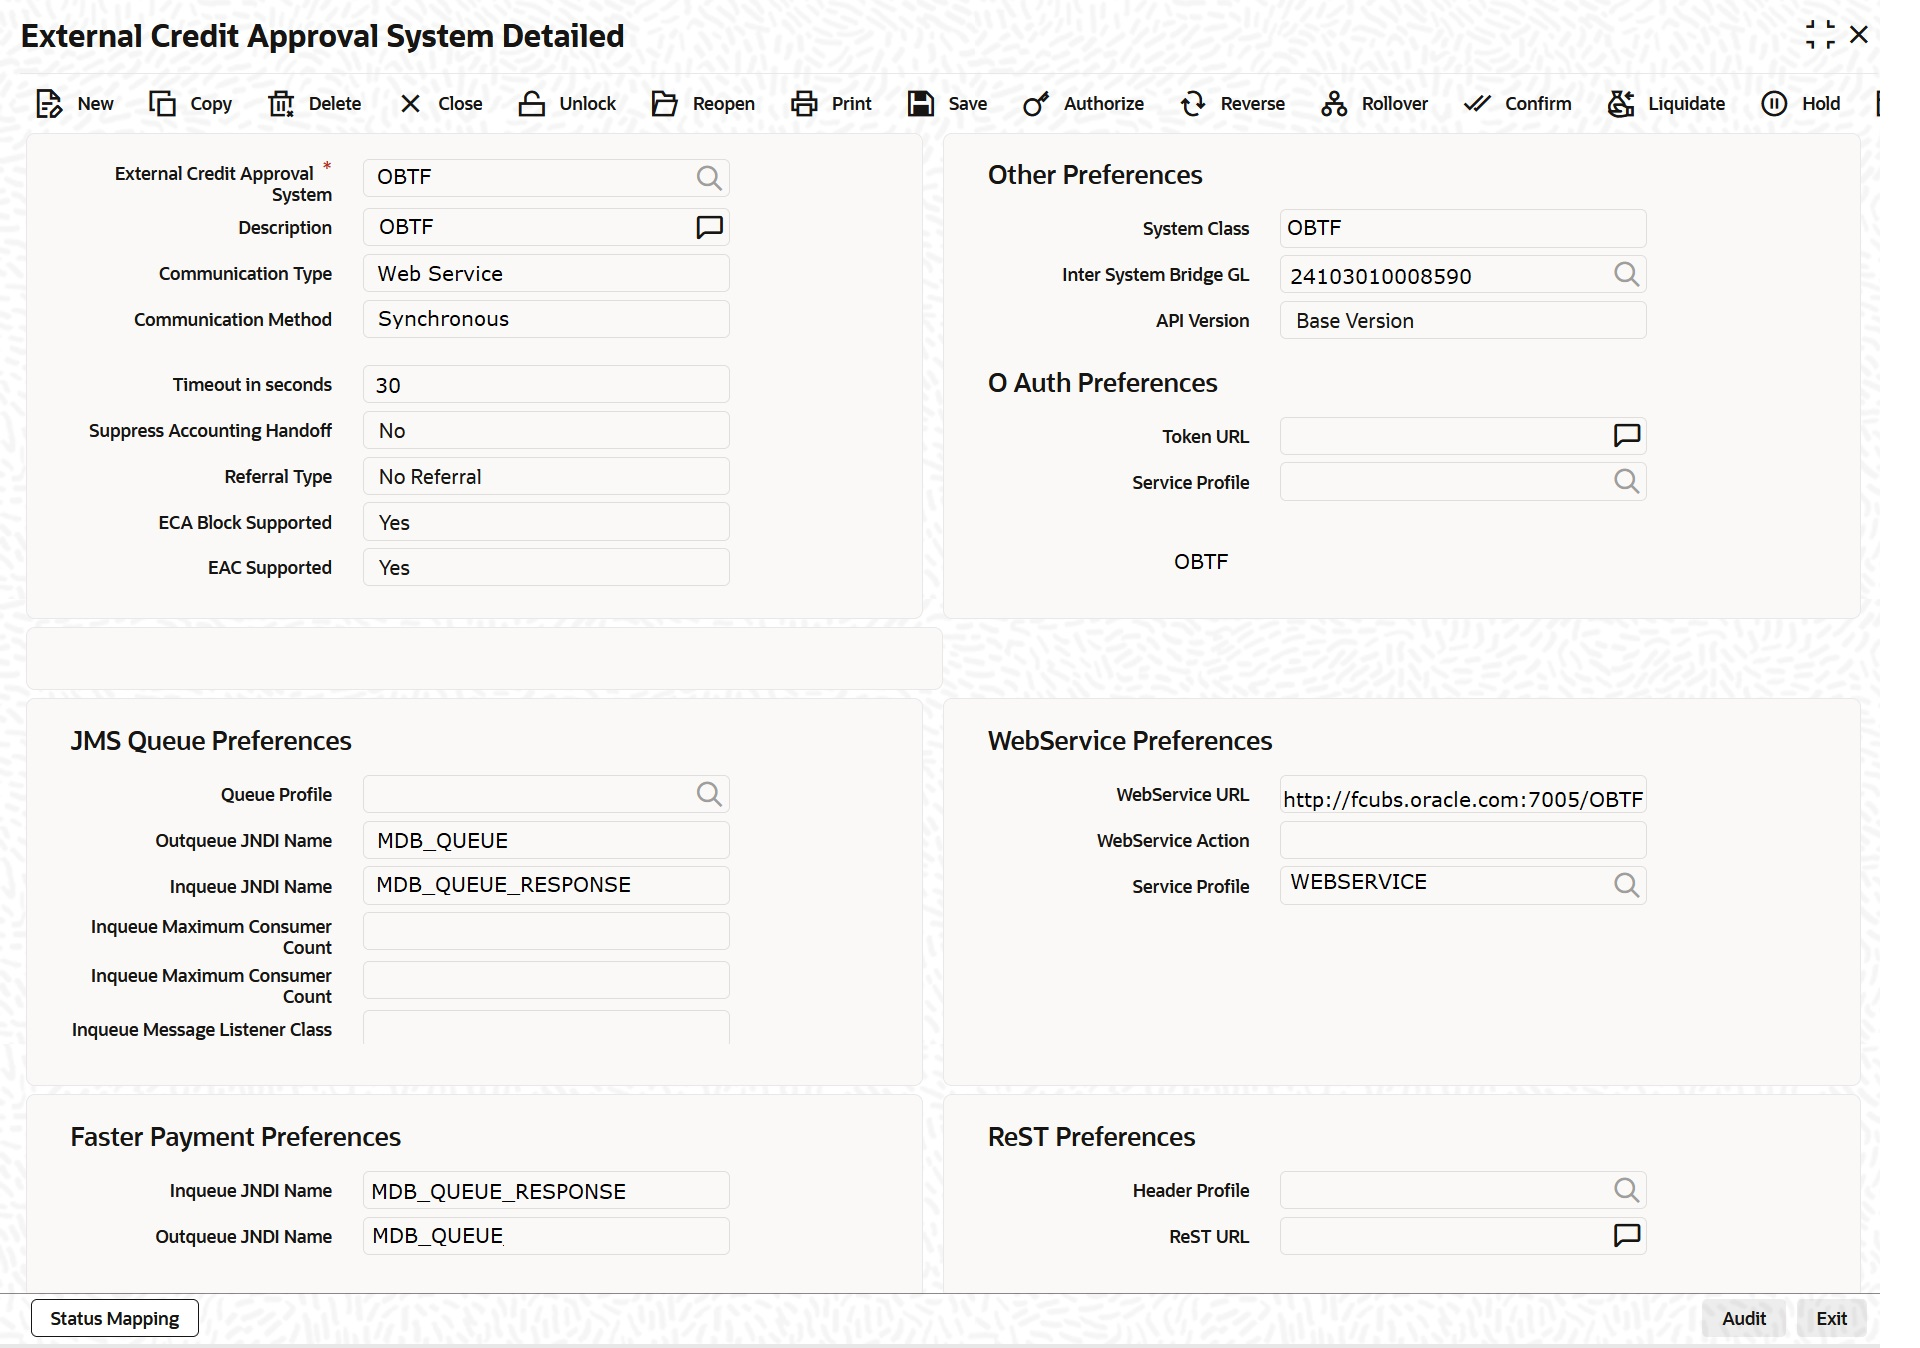The height and width of the screenshot is (1348, 1920).
Task: Open Queue Profile lookup list
Action: tap(709, 794)
